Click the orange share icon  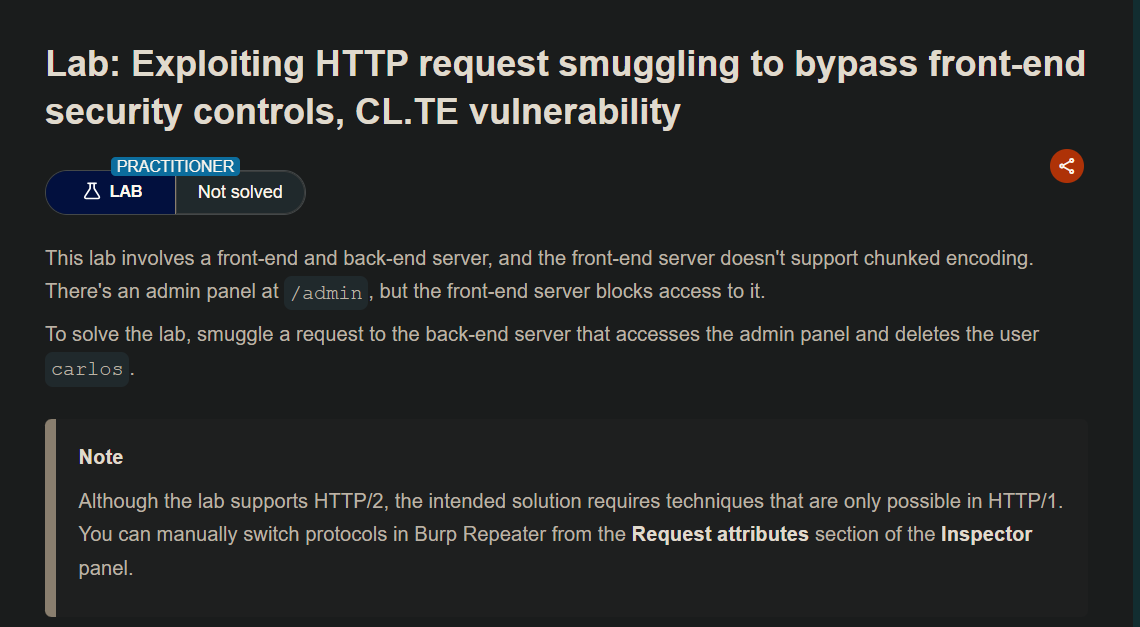(1067, 166)
